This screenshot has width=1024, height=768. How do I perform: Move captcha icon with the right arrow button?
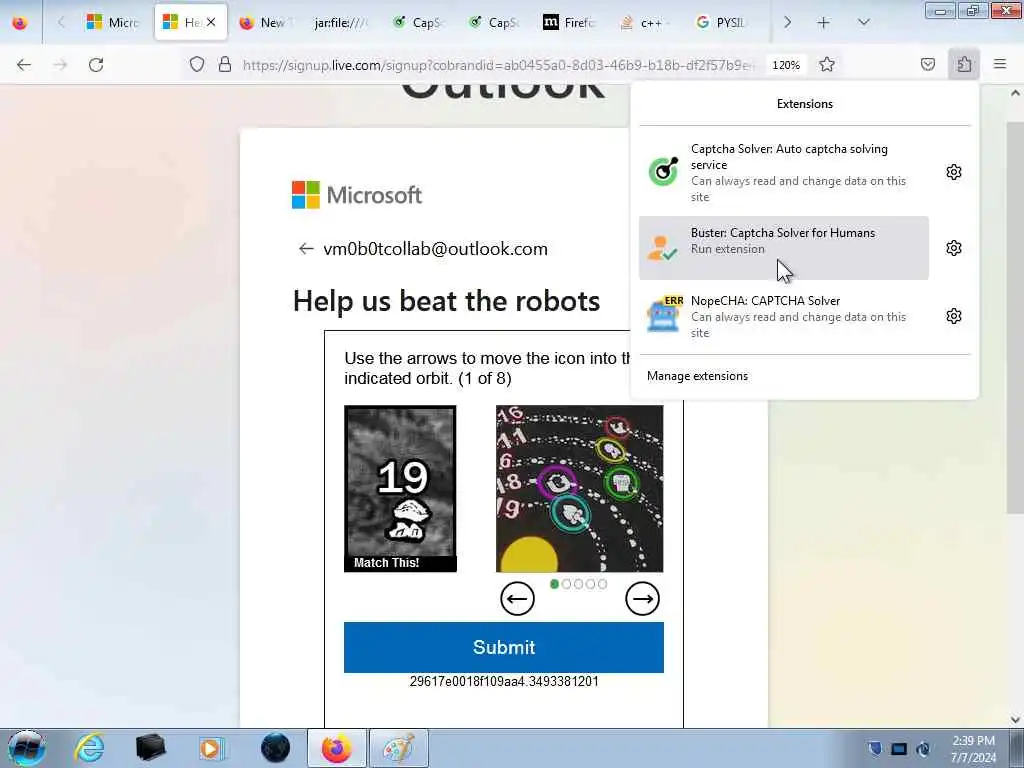[x=643, y=599]
